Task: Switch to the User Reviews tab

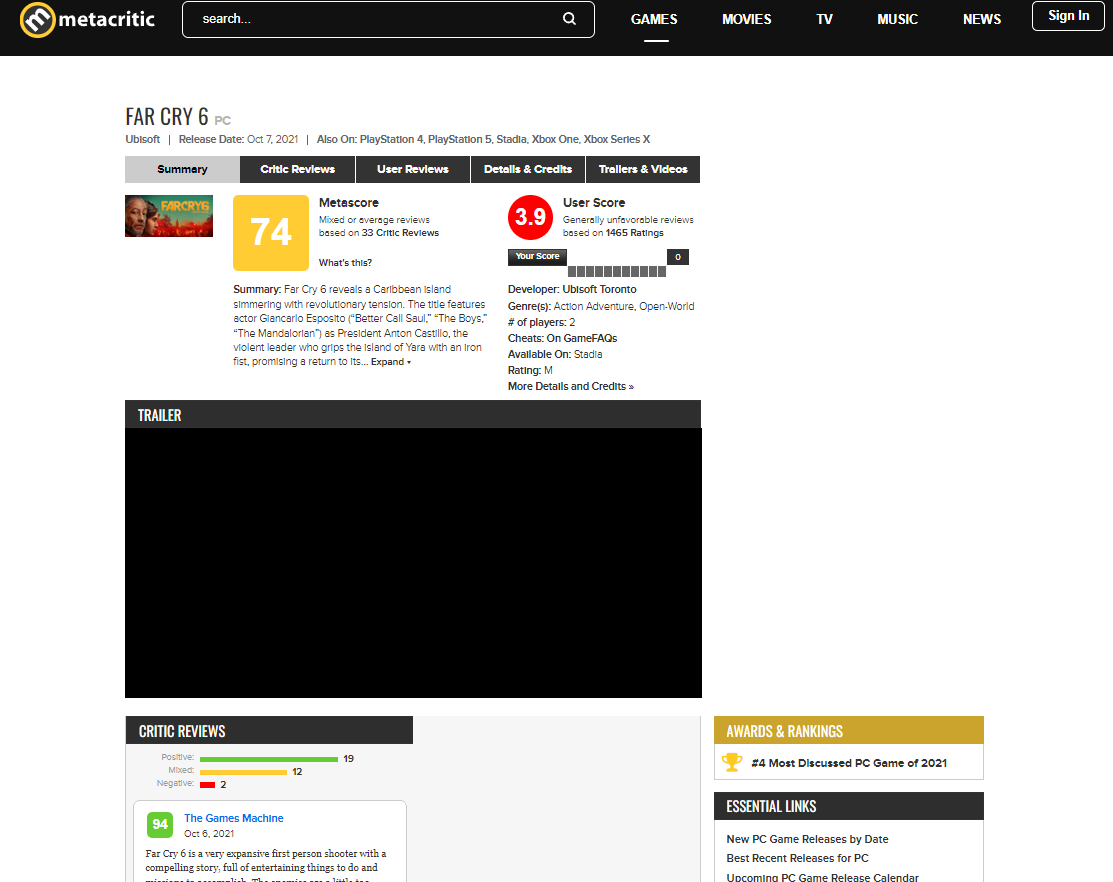Action: [x=412, y=170]
